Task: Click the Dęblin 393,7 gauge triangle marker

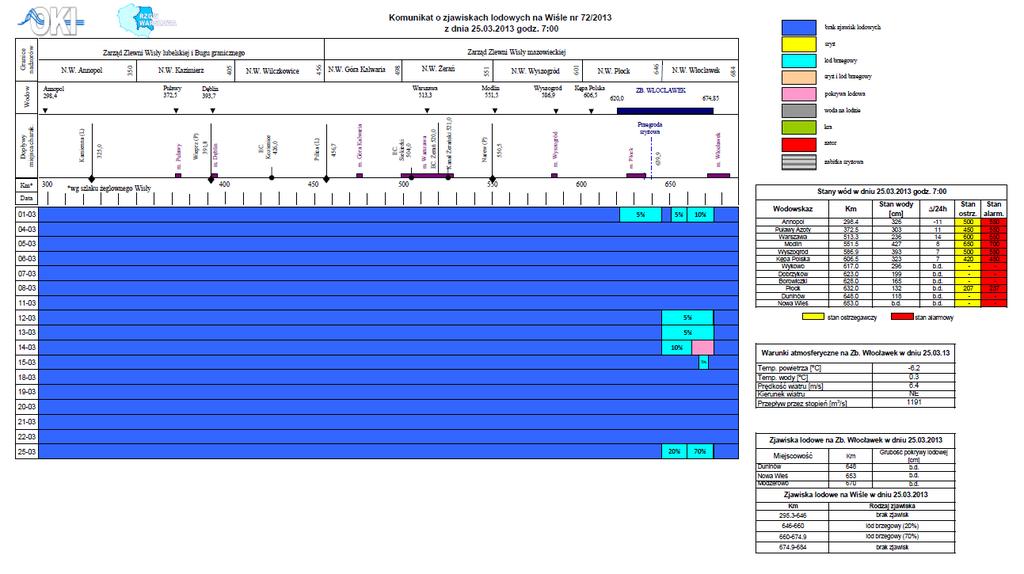Action: coord(213,111)
